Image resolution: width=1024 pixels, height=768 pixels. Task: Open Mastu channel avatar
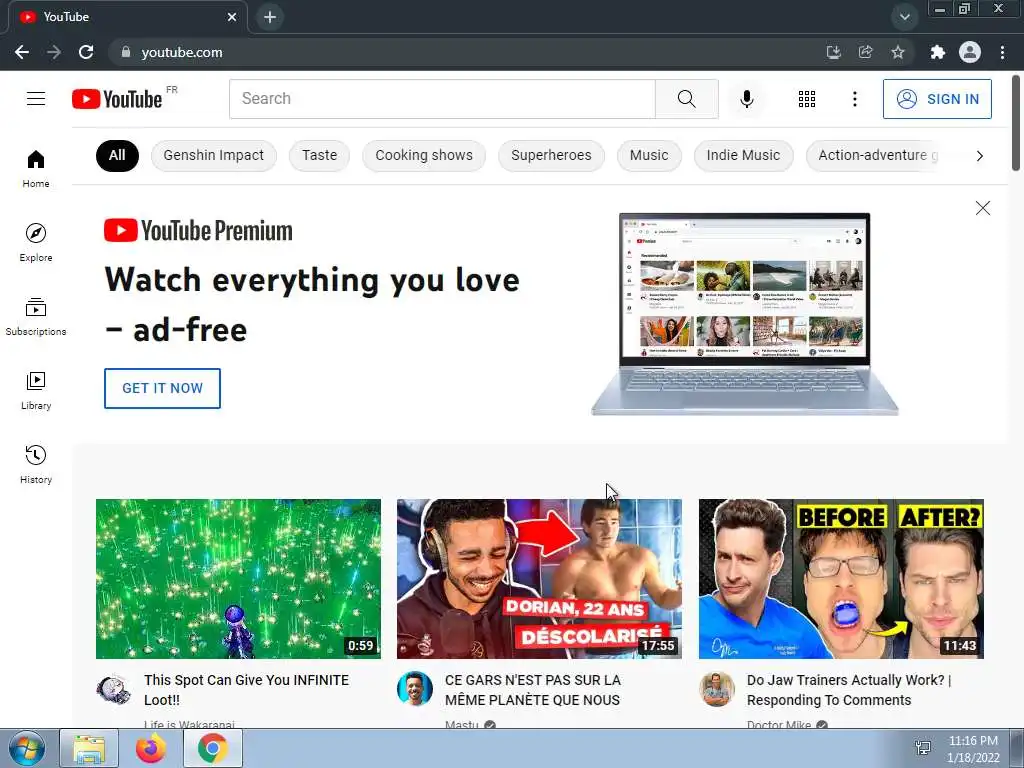click(x=415, y=689)
